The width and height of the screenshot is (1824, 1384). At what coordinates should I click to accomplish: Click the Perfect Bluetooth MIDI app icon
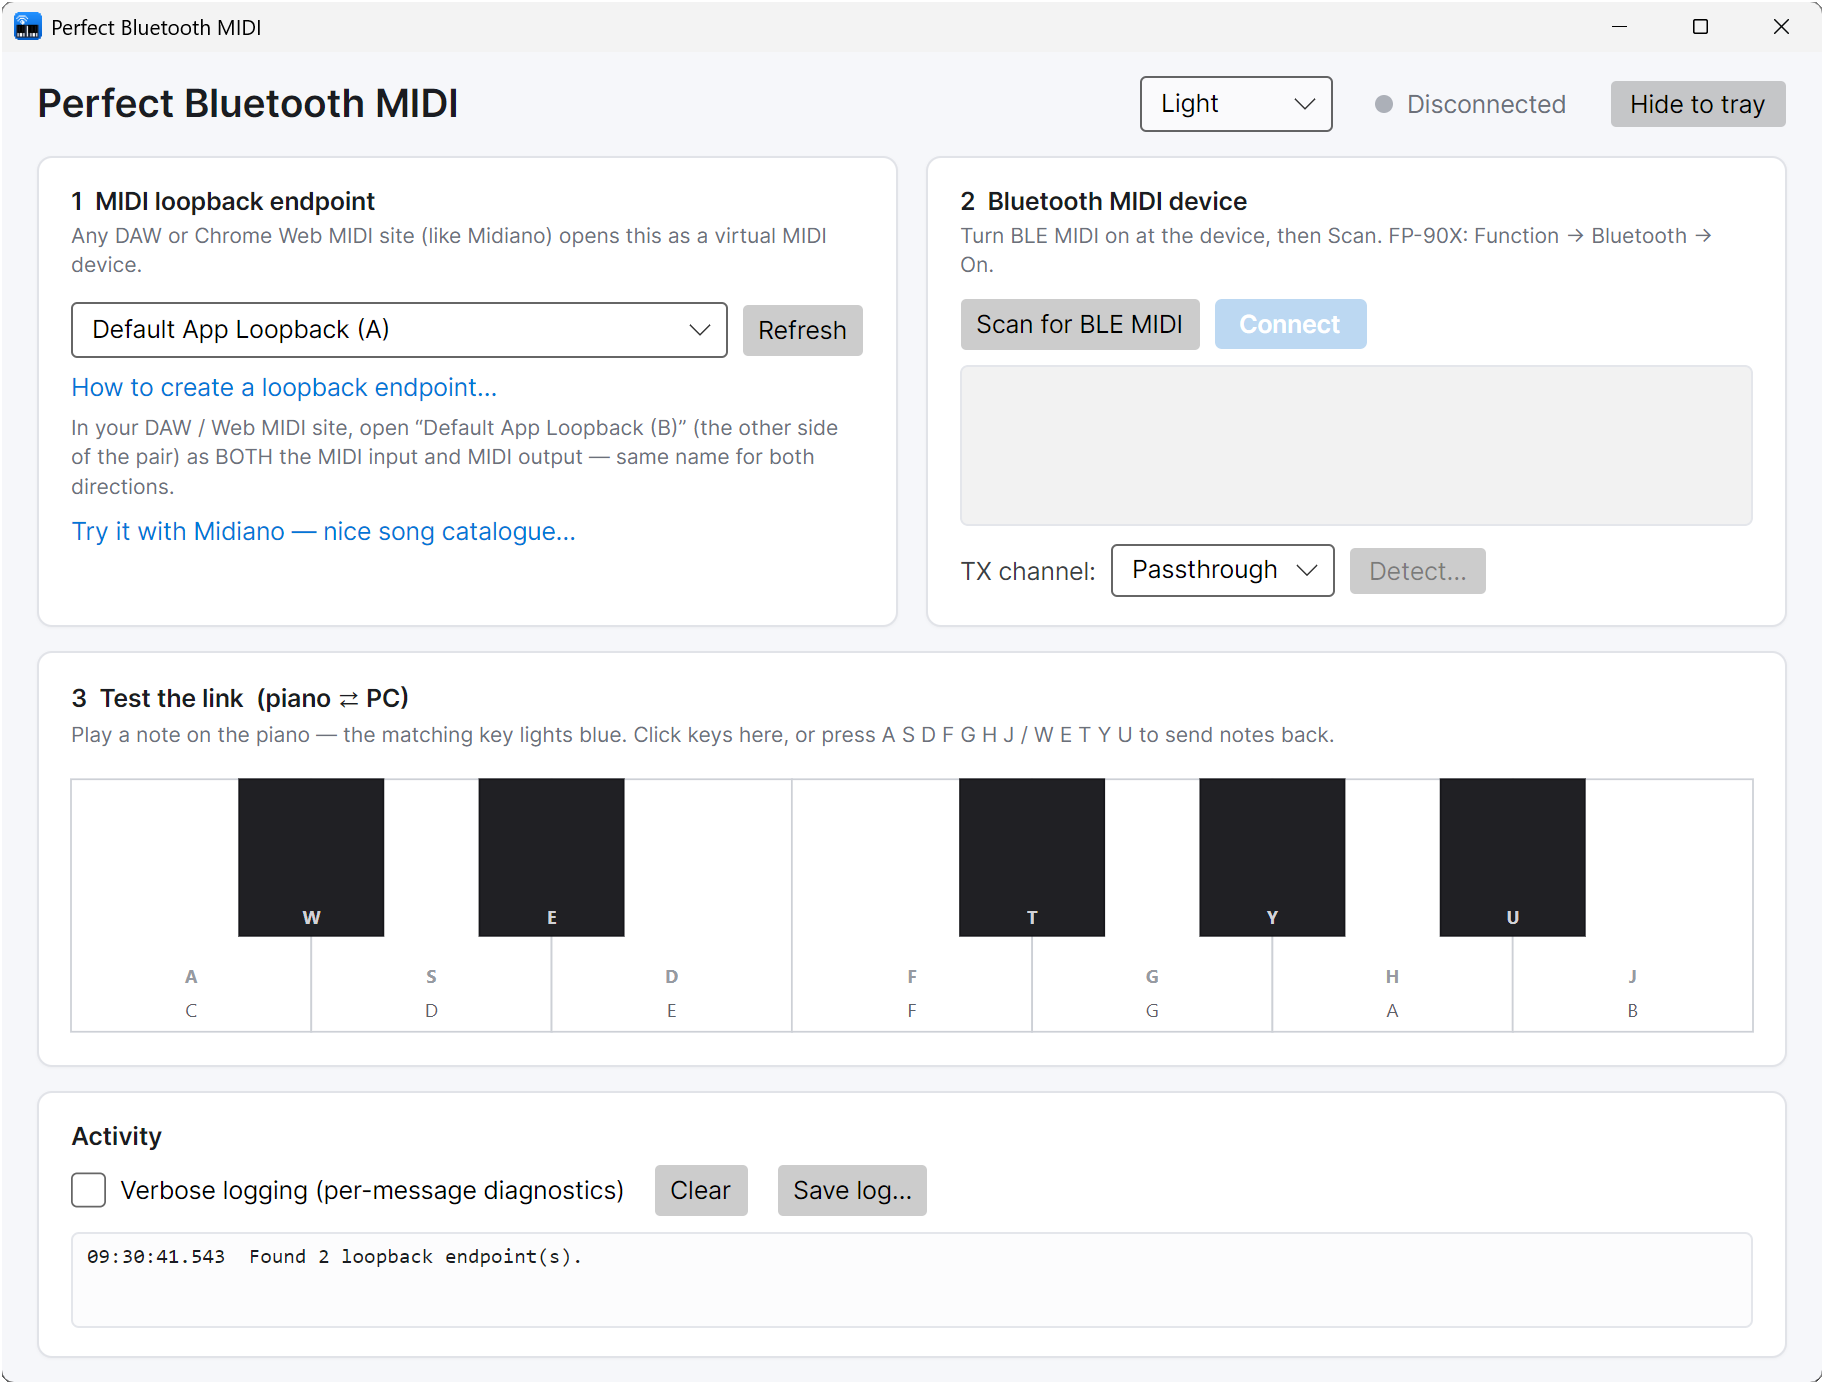[x=26, y=26]
